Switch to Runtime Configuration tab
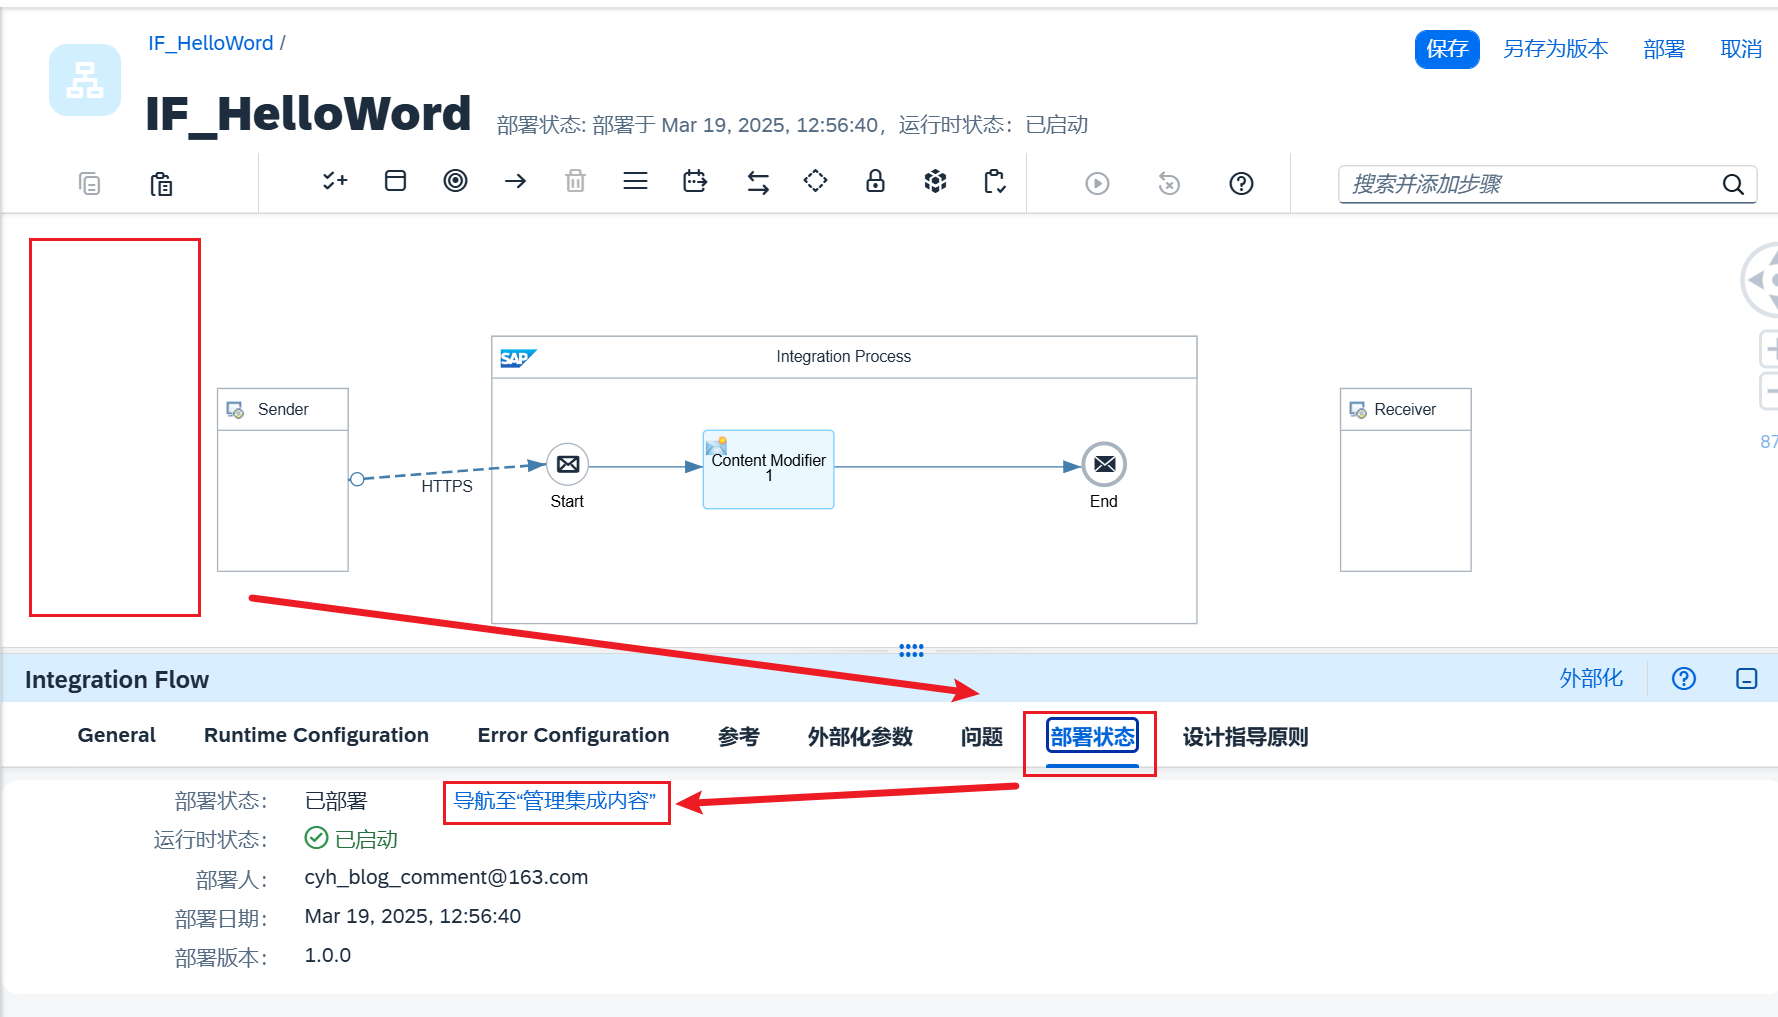Screen dimensions: 1778x1017 click(x=316, y=735)
